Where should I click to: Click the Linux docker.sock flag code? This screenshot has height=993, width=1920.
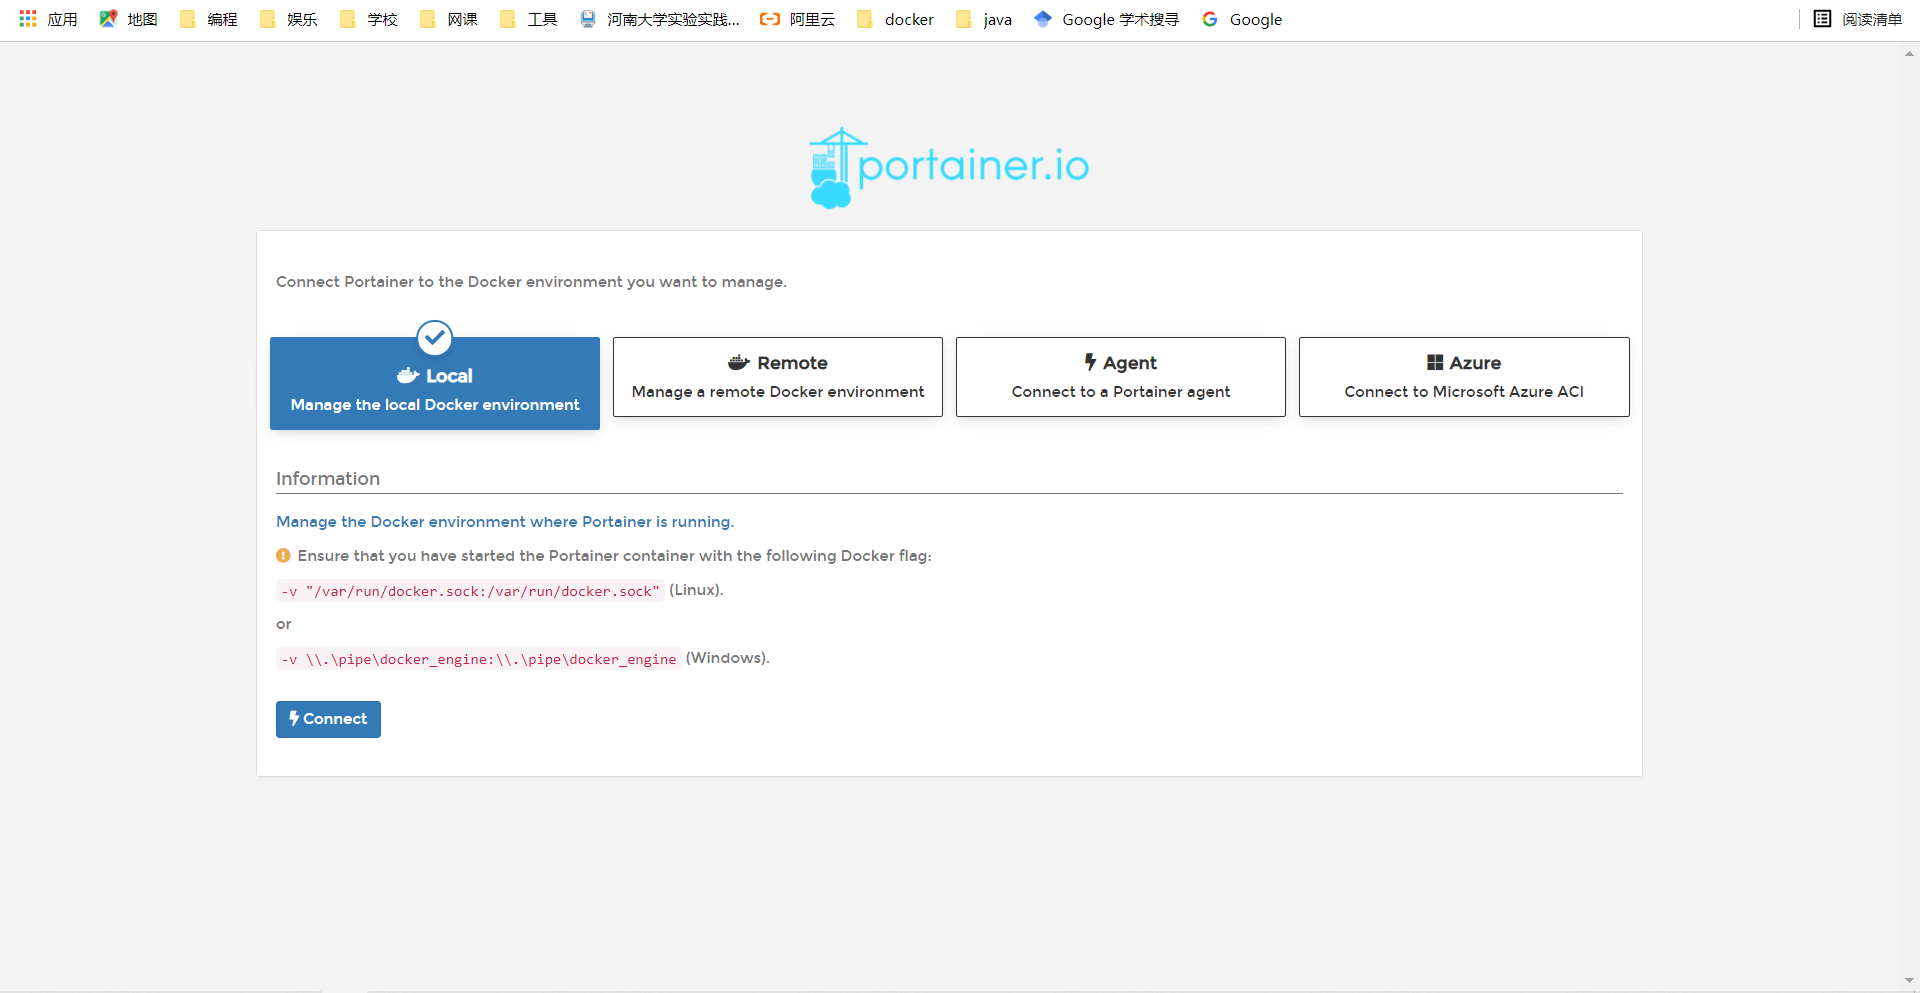470,591
